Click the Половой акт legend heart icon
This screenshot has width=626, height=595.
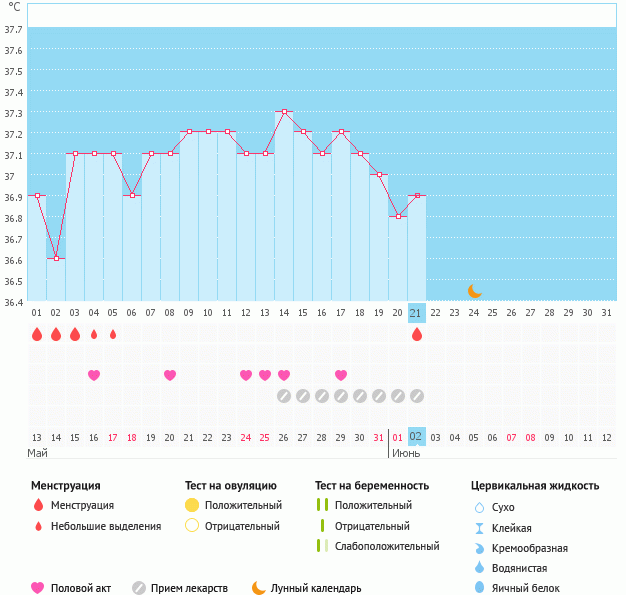[38, 588]
